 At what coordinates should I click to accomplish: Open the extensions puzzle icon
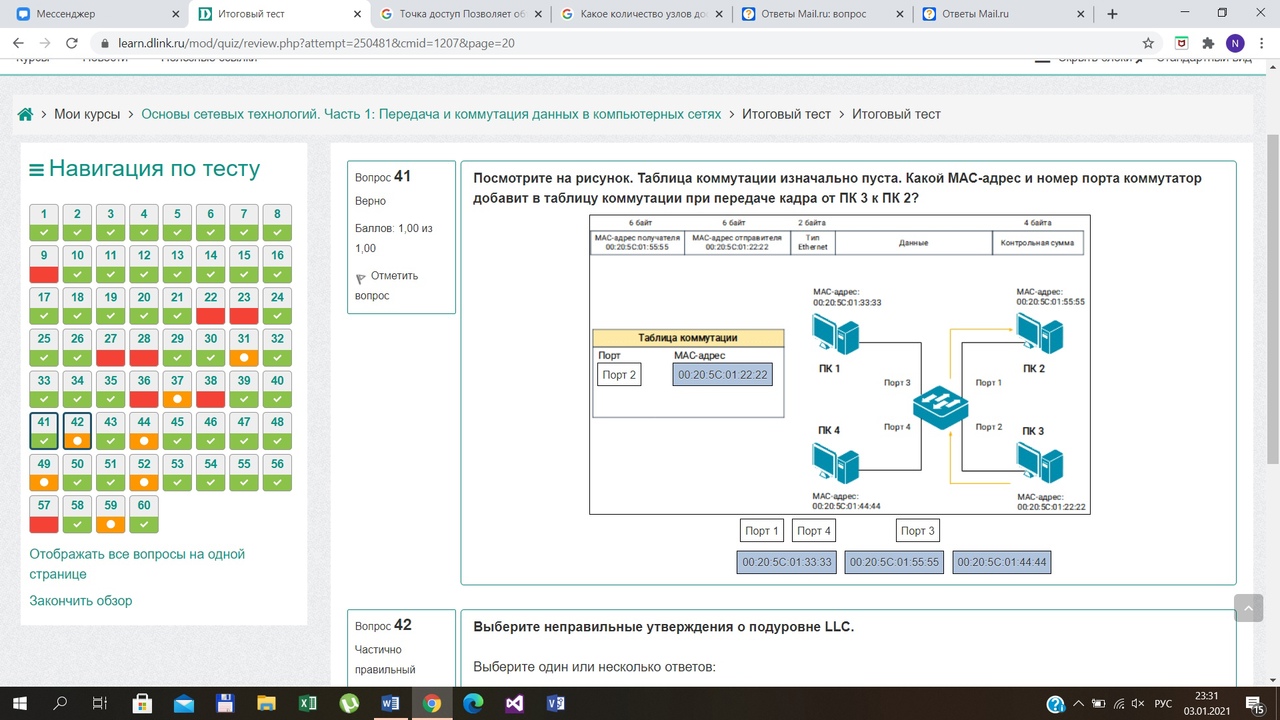pos(1208,43)
